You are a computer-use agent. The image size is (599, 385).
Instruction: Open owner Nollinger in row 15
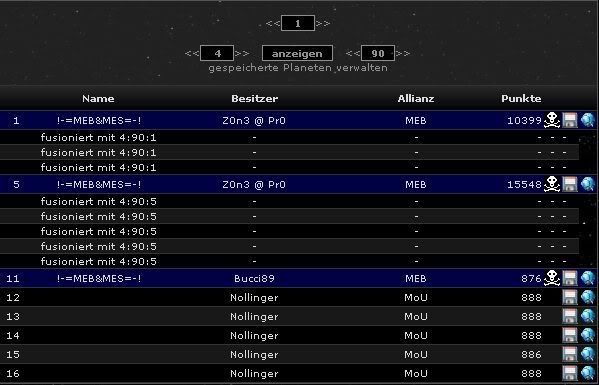pyautogui.click(x=254, y=355)
